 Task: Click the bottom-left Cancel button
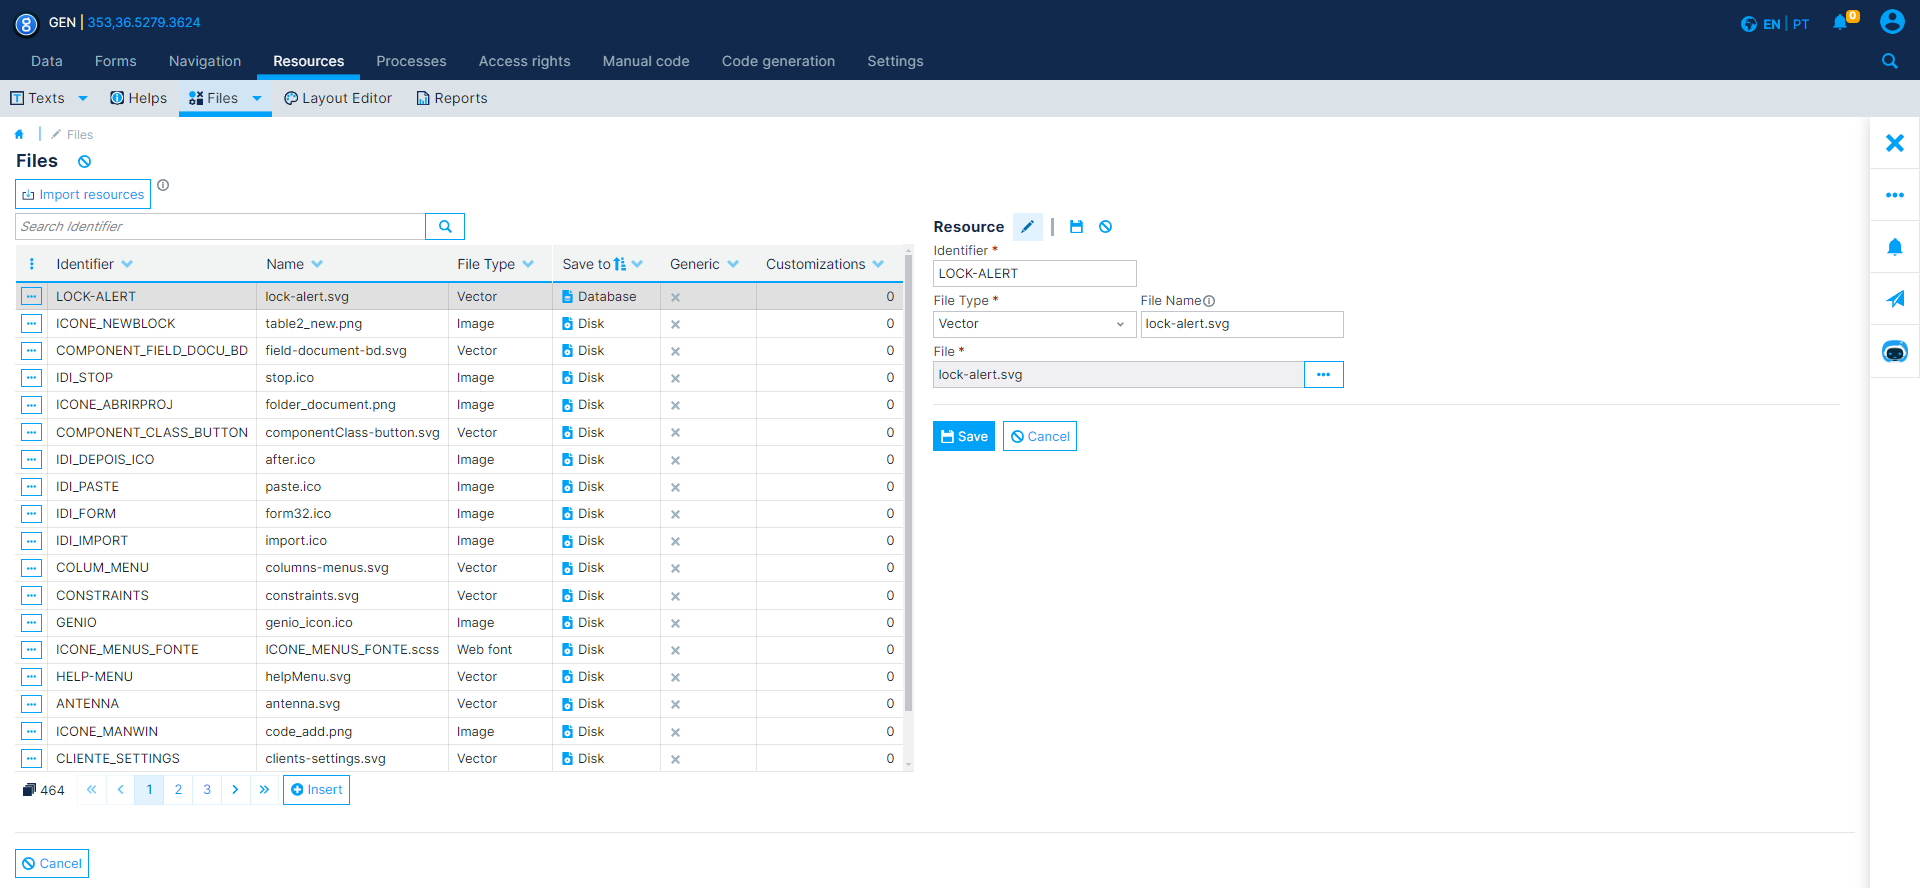point(52,864)
